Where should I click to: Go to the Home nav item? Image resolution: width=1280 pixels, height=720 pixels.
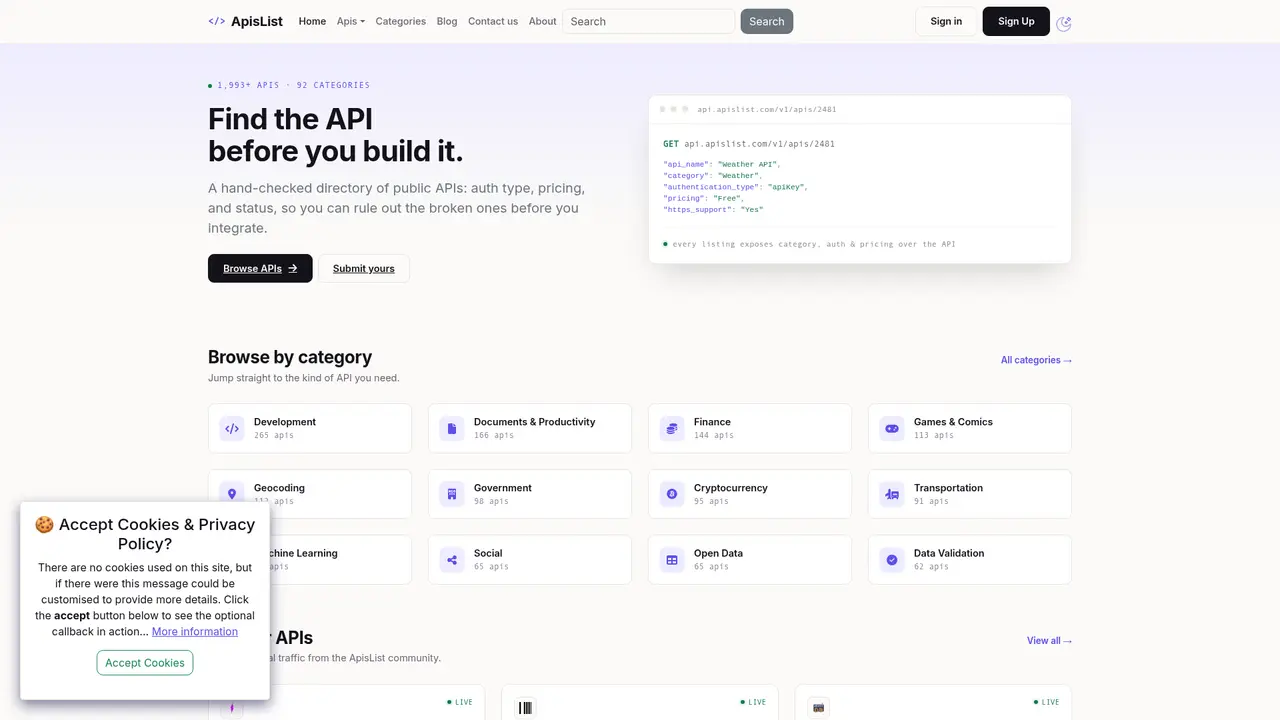pyautogui.click(x=312, y=21)
